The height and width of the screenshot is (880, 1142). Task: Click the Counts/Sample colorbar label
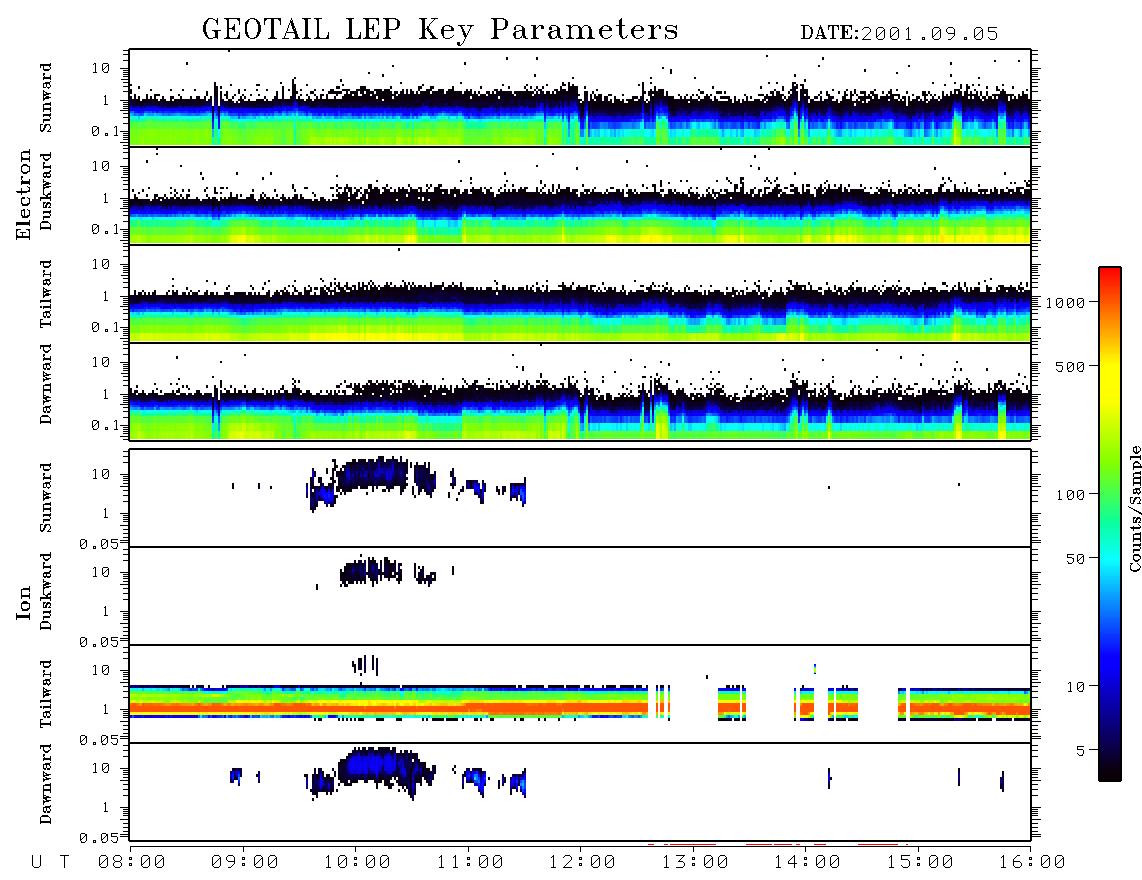click(1134, 508)
